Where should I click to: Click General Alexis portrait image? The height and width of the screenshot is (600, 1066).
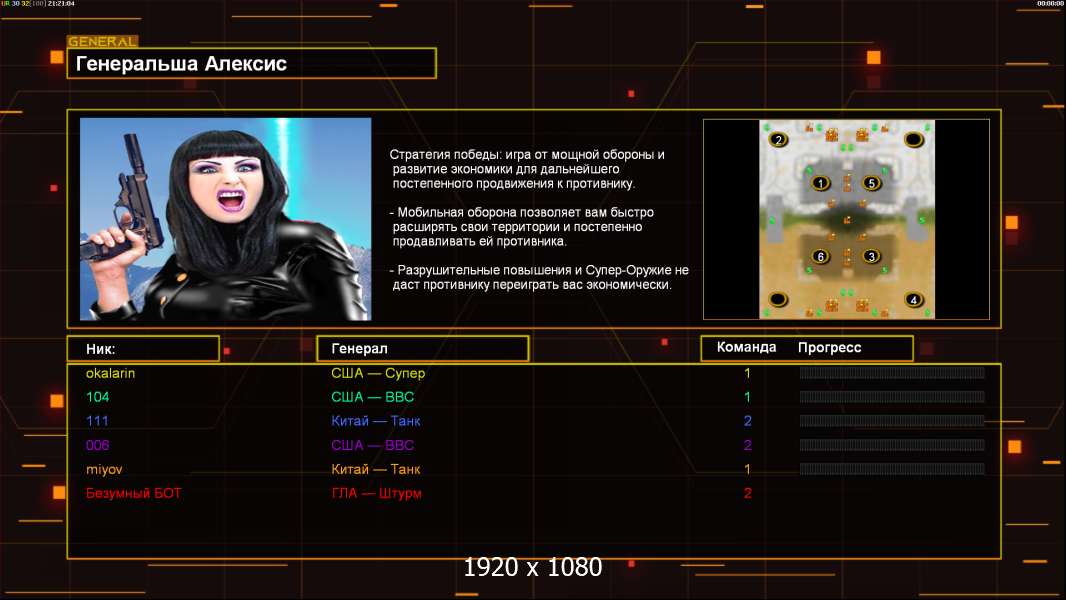[225, 219]
